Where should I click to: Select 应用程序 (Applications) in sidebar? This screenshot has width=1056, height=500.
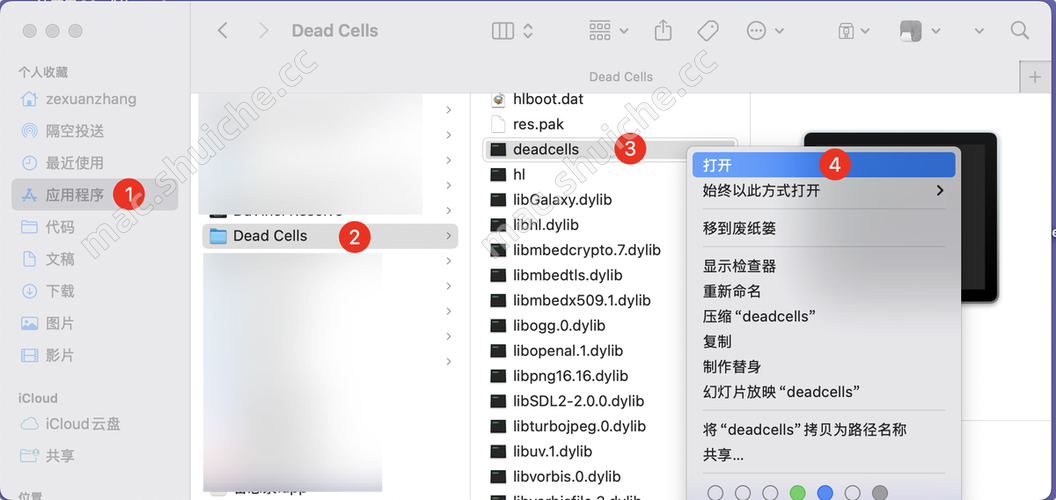[x=94, y=195]
